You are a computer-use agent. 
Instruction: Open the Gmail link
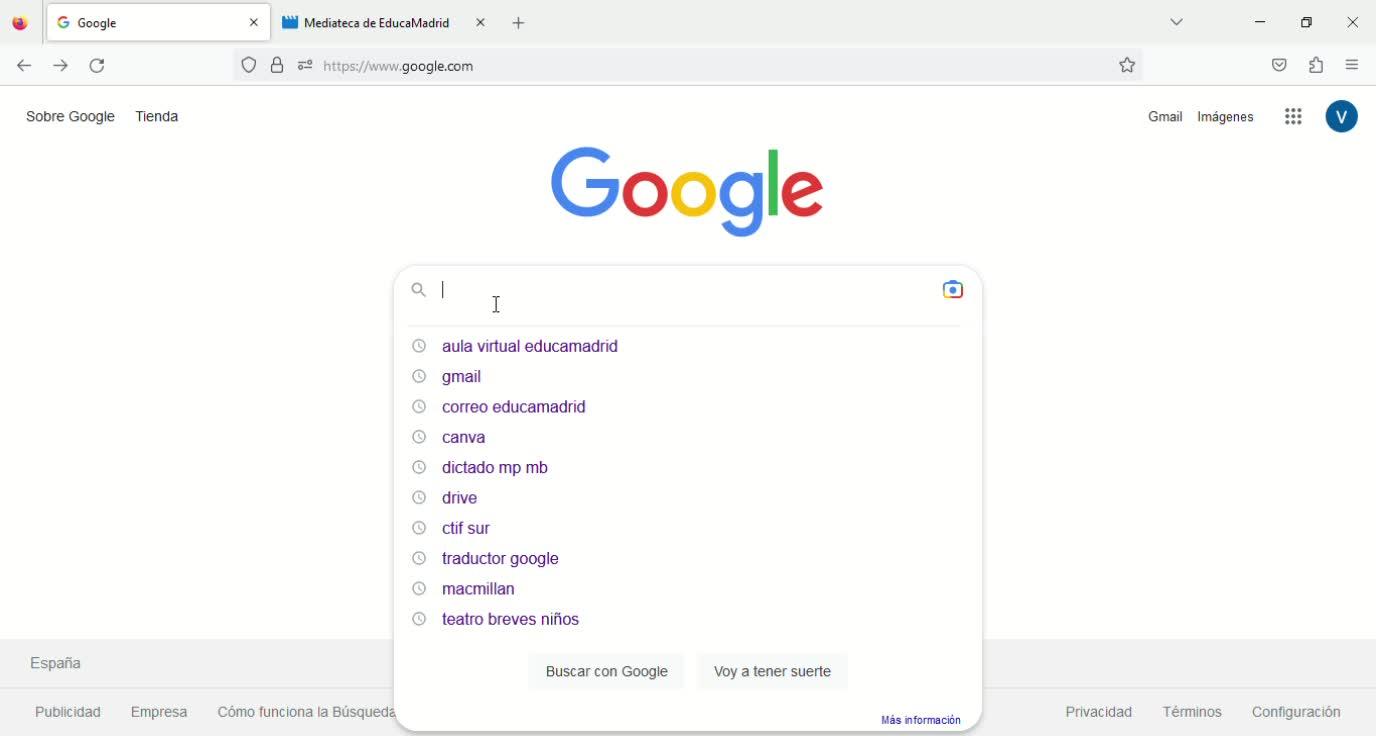[x=1164, y=117]
